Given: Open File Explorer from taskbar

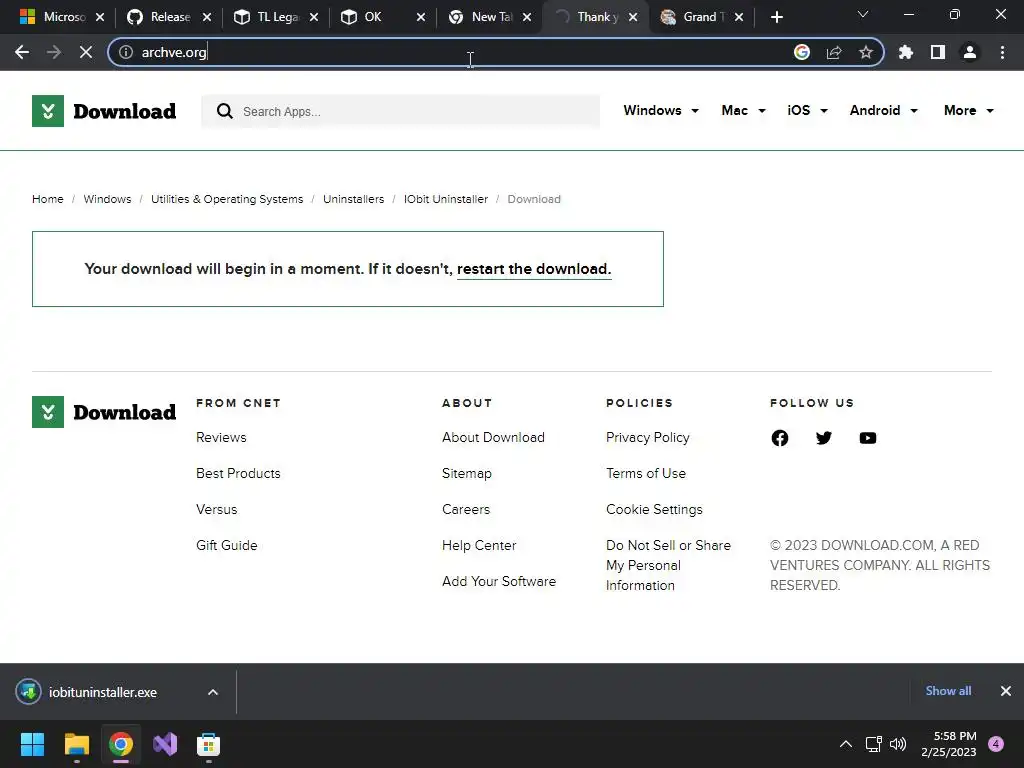Looking at the screenshot, I should pyautogui.click(x=76, y=744).
